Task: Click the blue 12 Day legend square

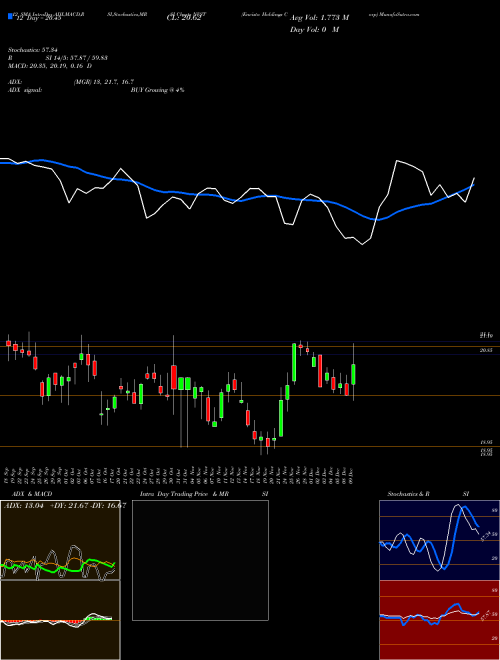Action: (10, 16)
